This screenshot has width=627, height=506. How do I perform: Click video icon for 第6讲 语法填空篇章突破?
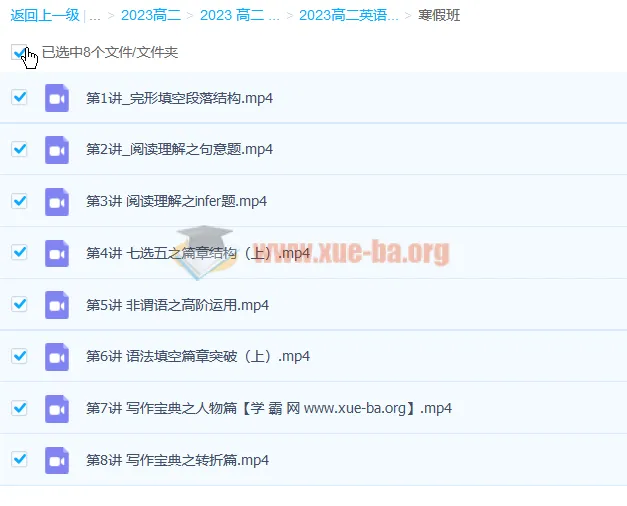click(x=57, y=357)
